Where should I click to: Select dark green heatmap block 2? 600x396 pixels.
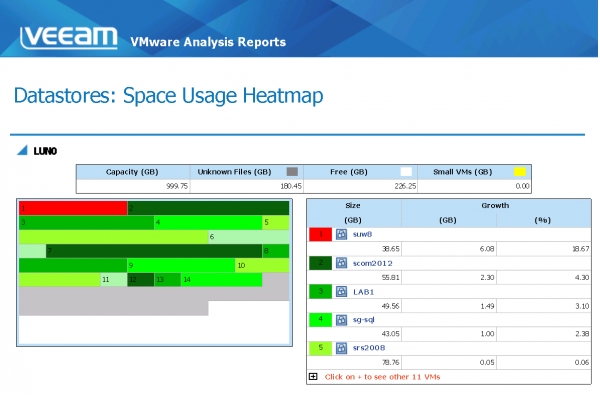(x=208, y=208)
